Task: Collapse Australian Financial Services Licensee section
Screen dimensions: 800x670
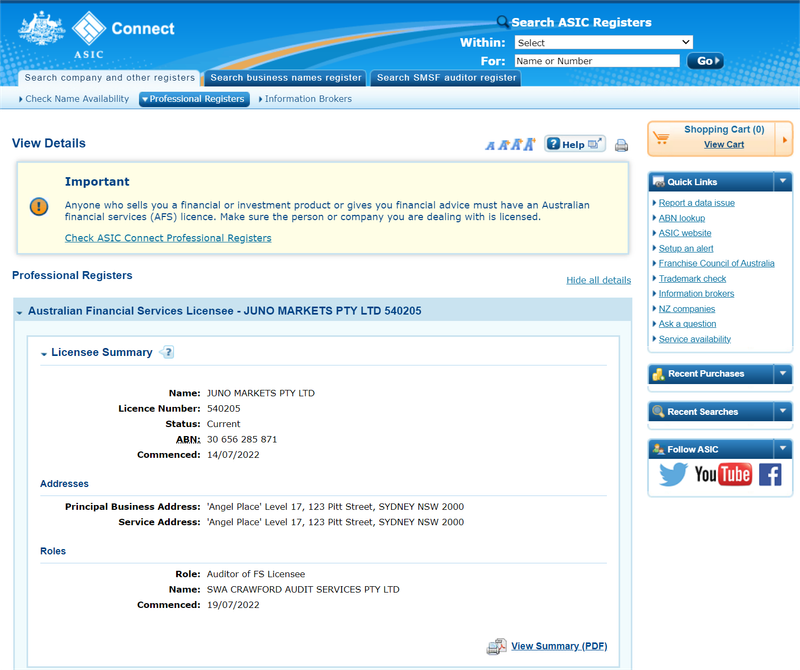Action: pyautogui.click(x=19, y=312)
